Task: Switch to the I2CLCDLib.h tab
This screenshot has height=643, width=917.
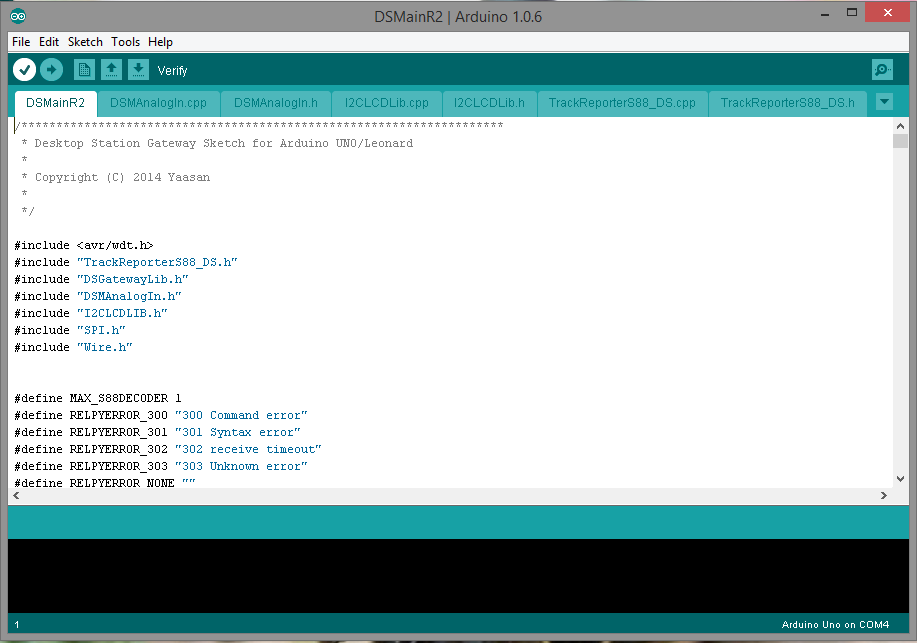Action: tap(489, 103)
